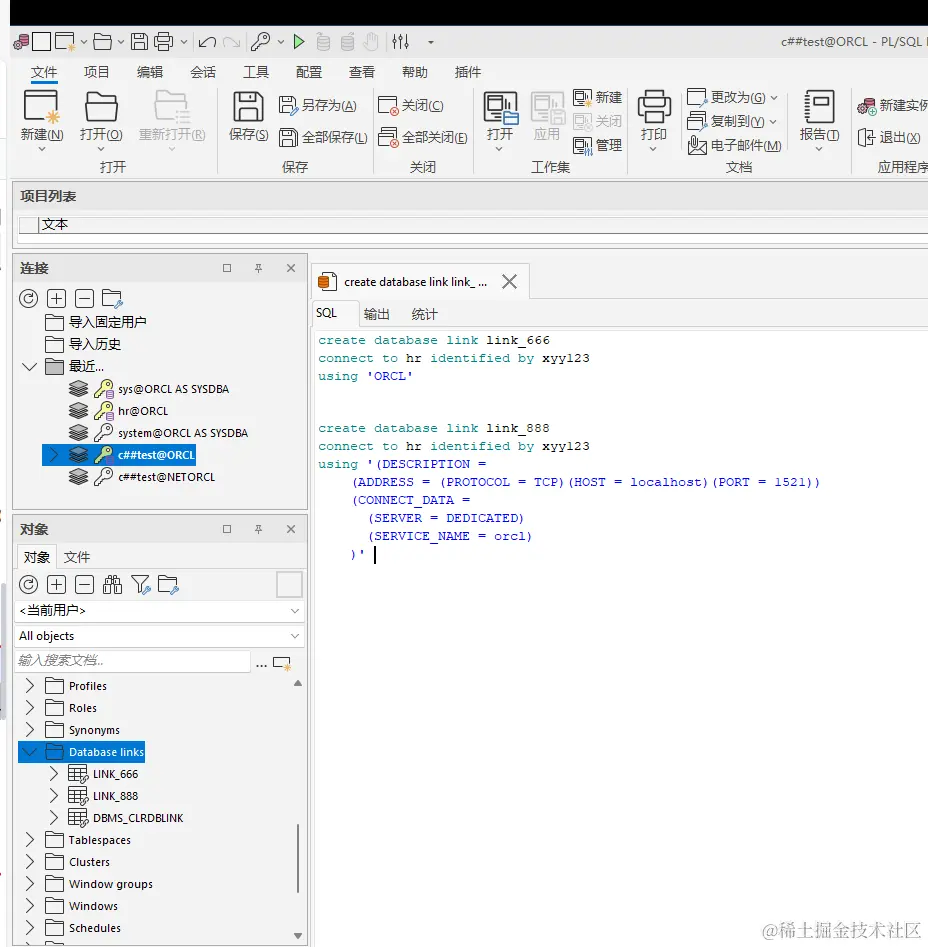This screenshot has height=947, width=928.
Task: Click the objects tree scroll-up arrow
Action: tap(298, 683)
